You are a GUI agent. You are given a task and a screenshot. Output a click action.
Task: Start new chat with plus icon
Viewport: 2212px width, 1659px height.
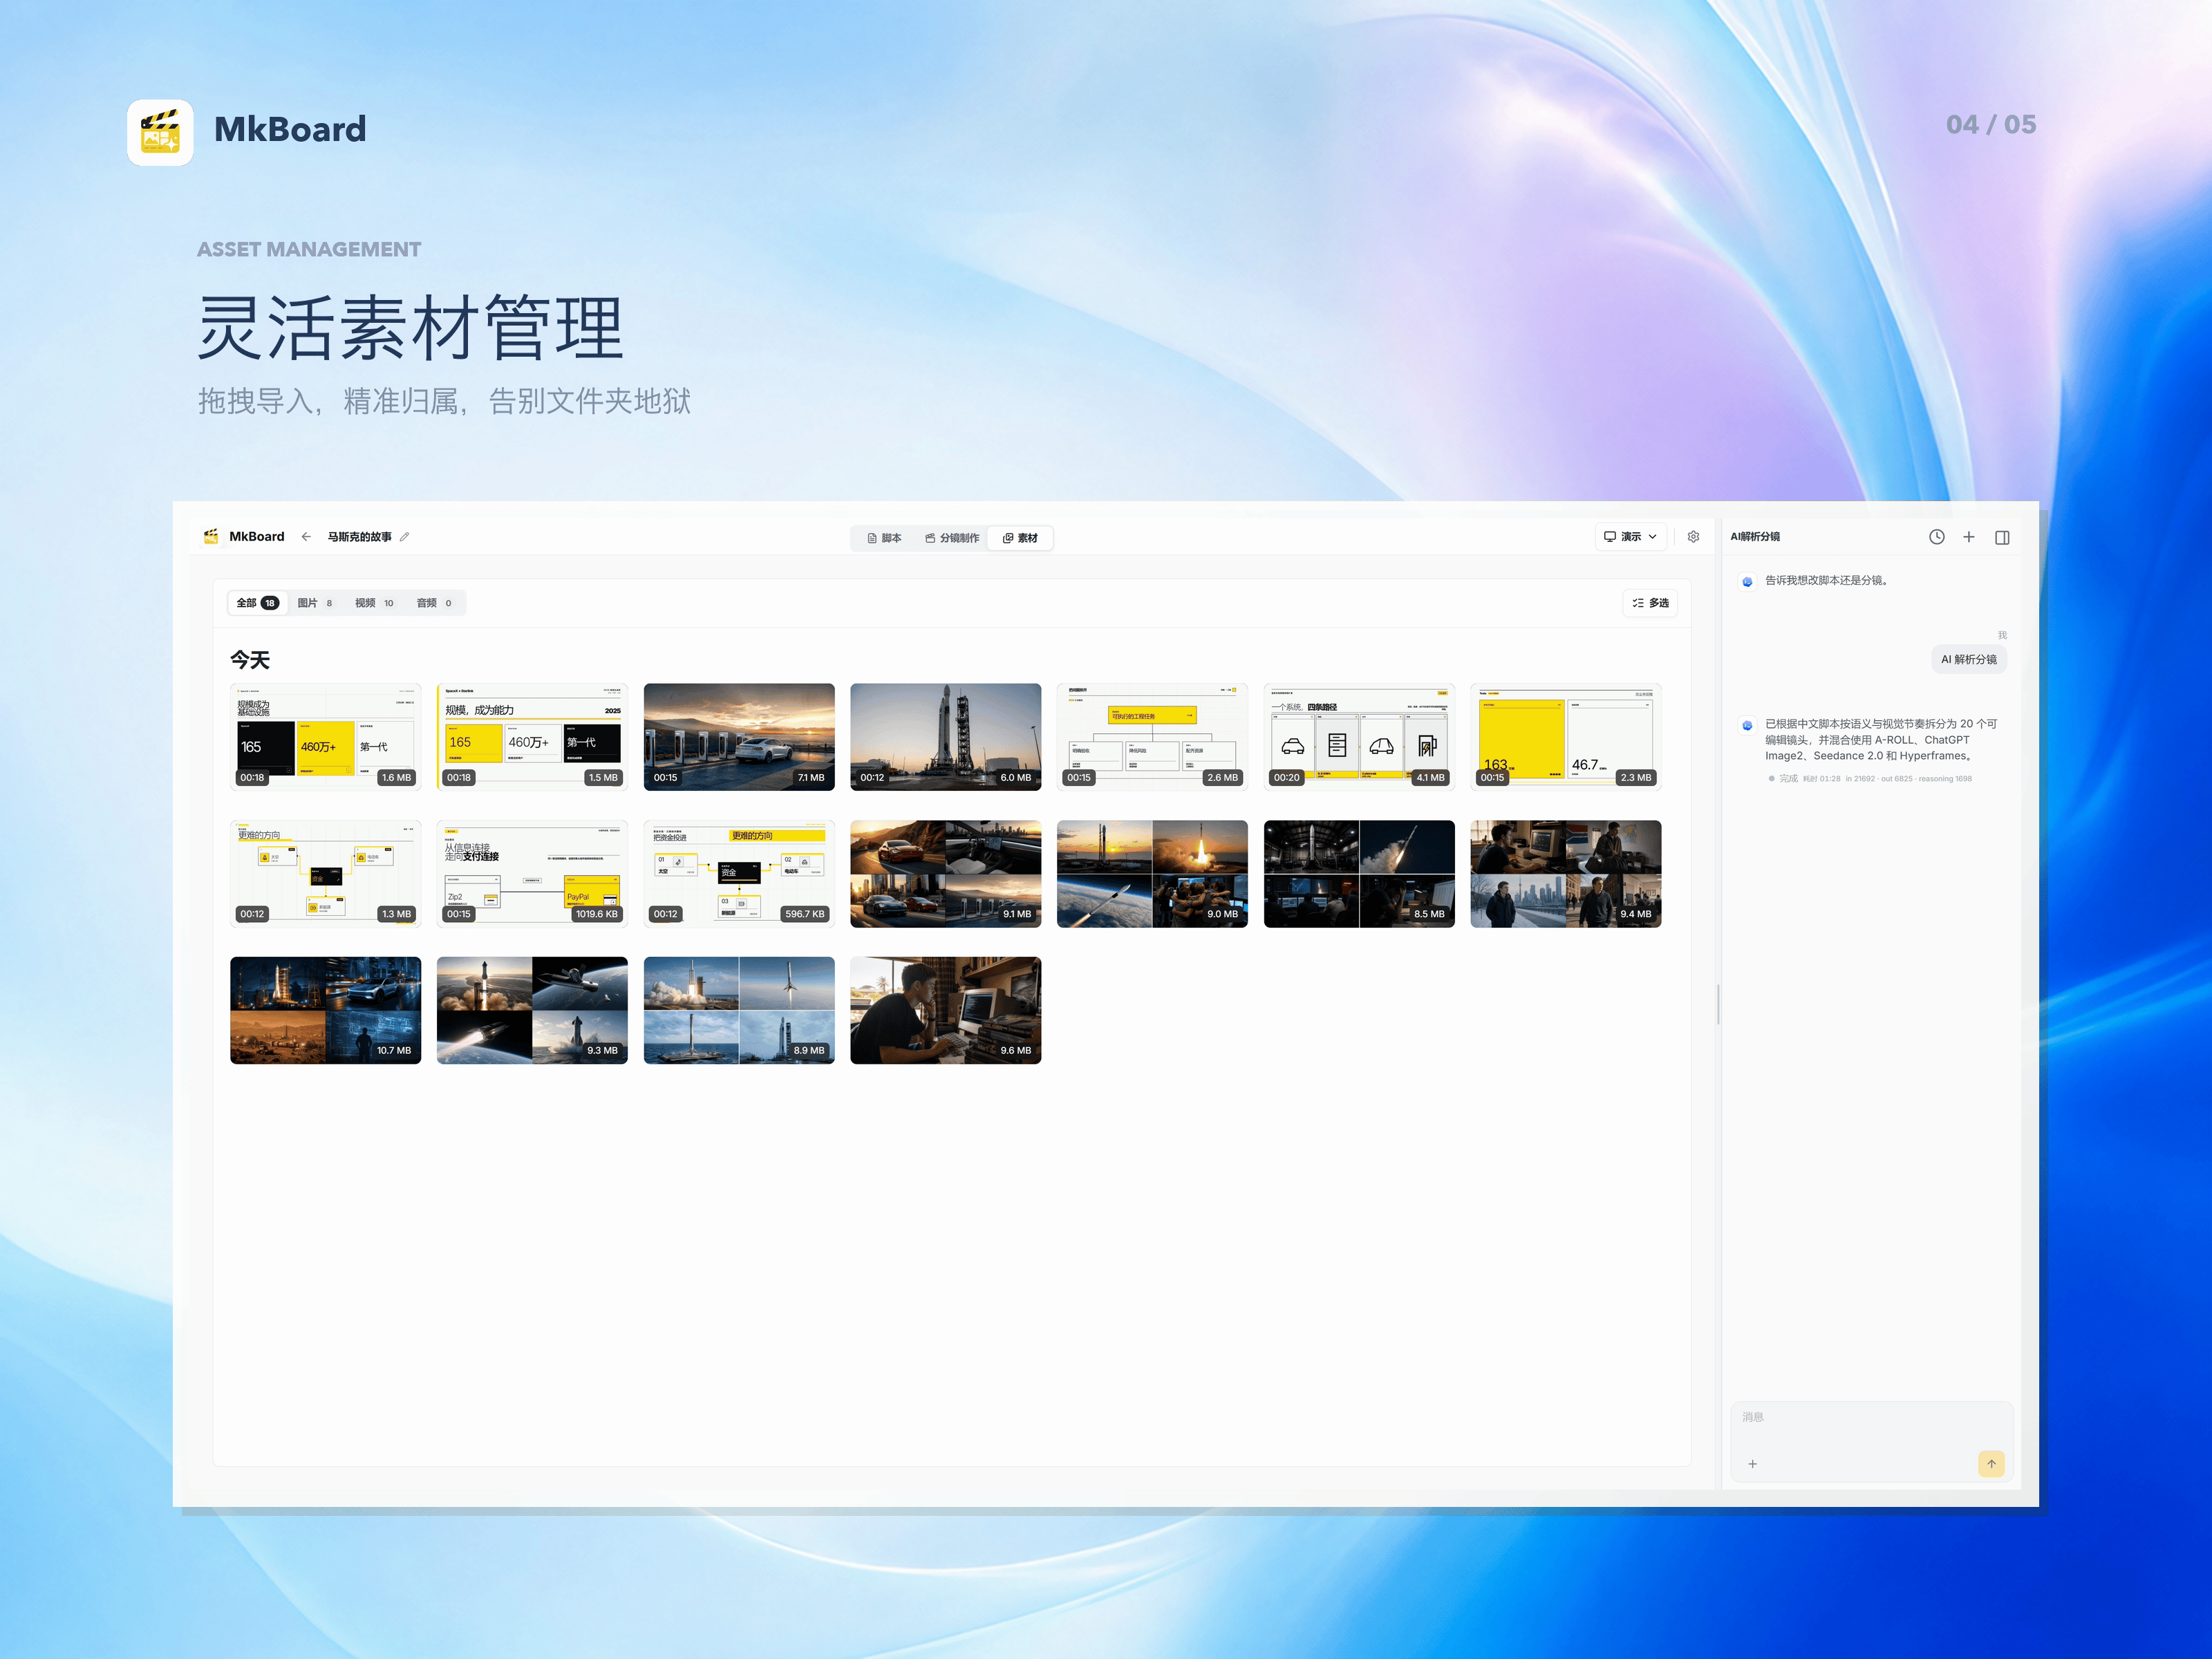pyautogui.click(x=1969, y=537)
